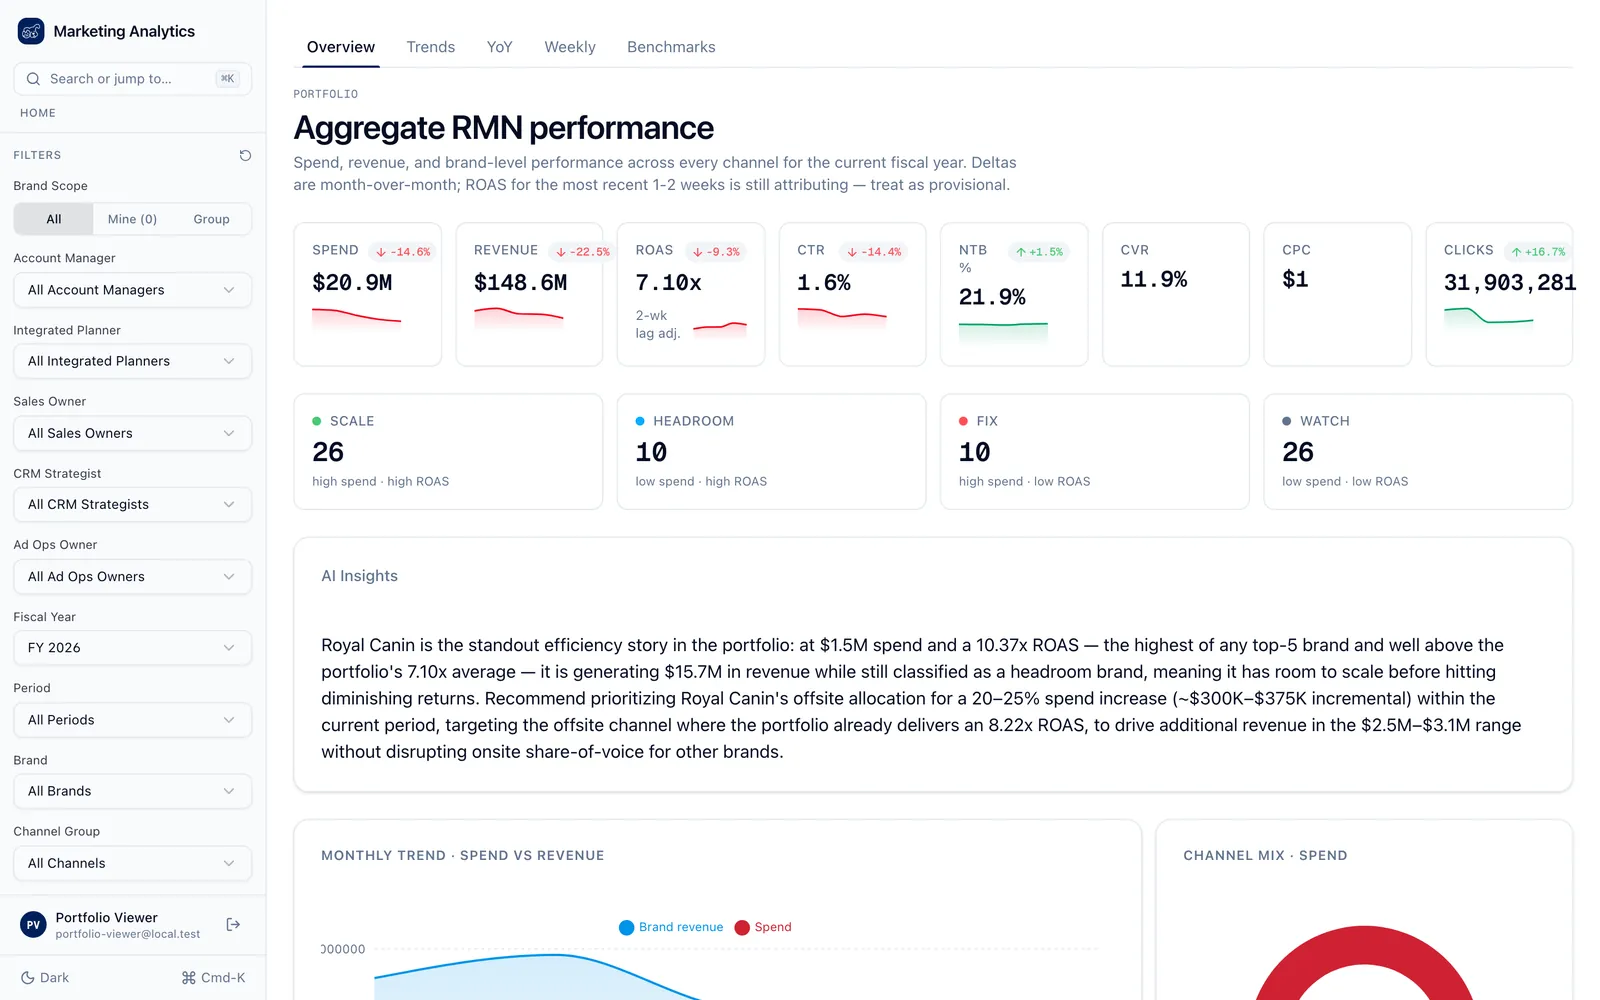Switch to the Trends tab
This screenshot has width=1600, height=1000.
coord(431,47)
